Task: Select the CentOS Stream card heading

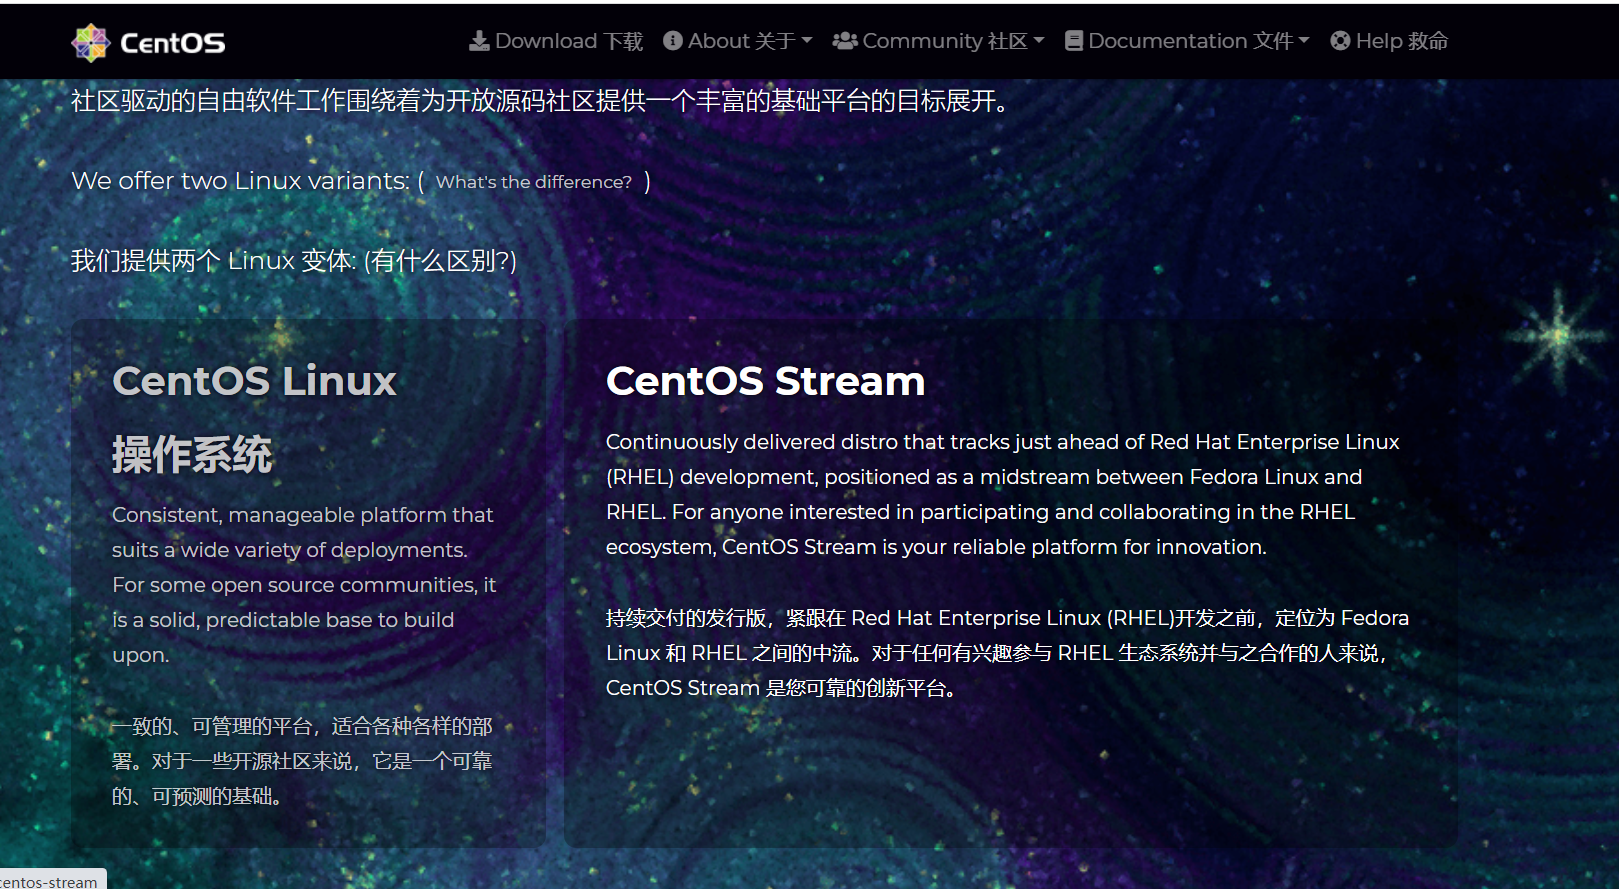Action: pyautogui.click(x=766, y=381)
